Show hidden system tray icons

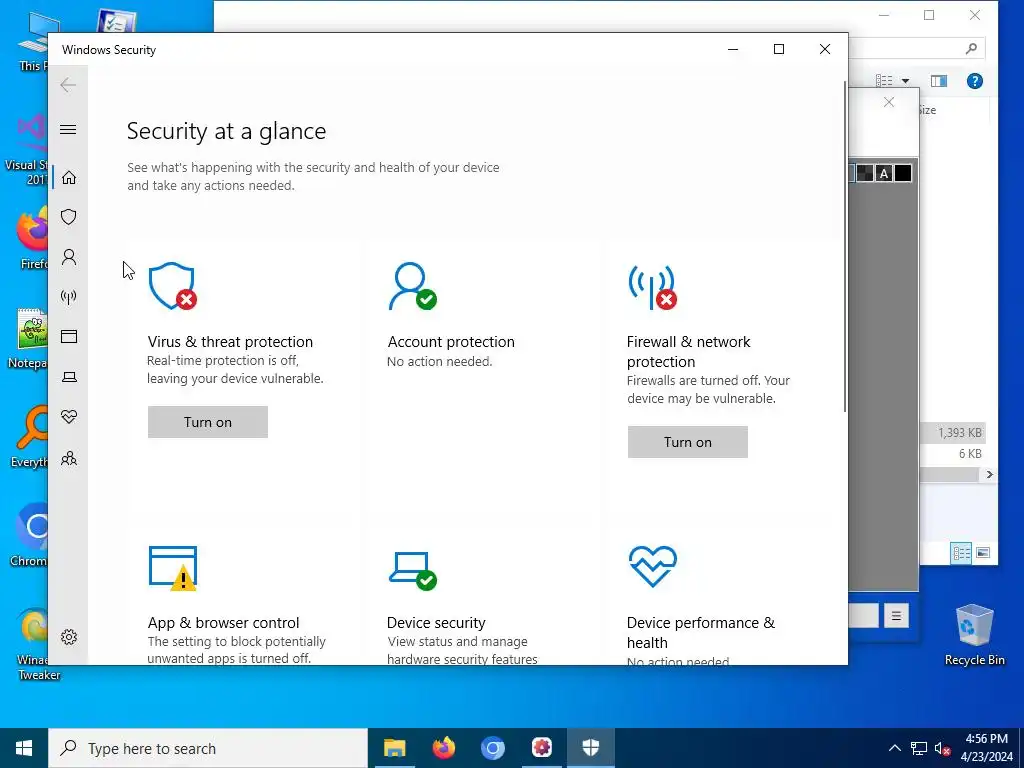click(895, 748)
